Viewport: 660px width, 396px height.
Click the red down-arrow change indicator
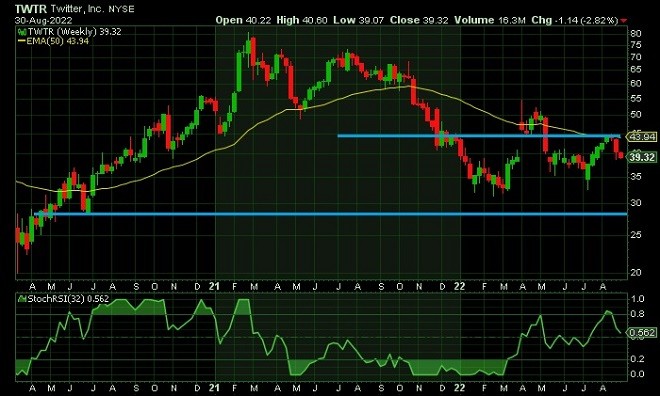coord(623,21)
